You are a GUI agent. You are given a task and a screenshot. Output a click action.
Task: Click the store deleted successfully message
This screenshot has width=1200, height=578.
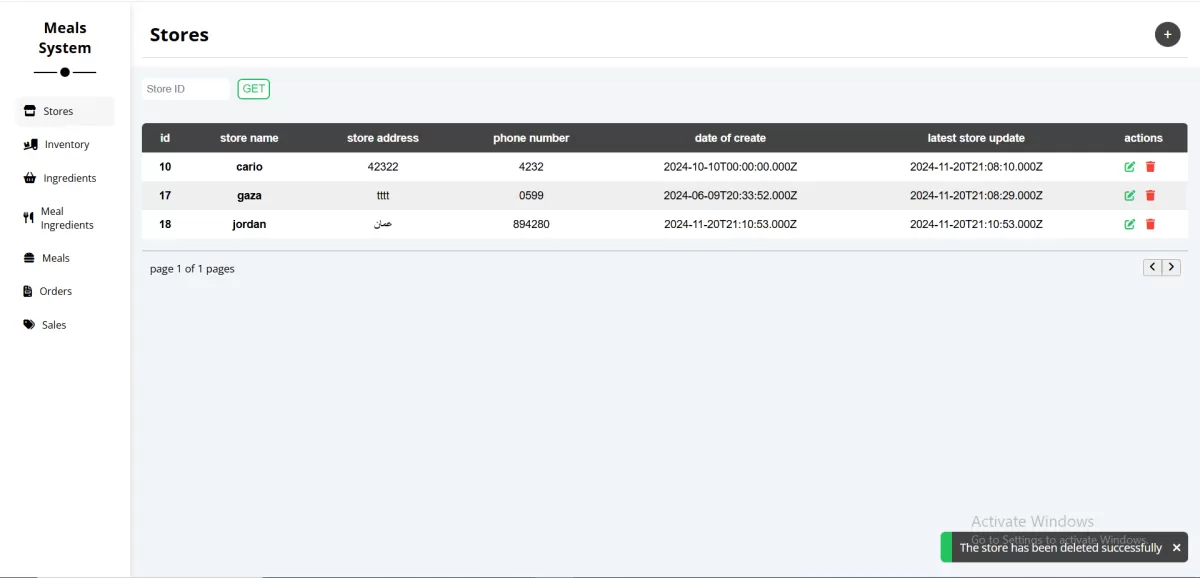tap(1061, 548)
